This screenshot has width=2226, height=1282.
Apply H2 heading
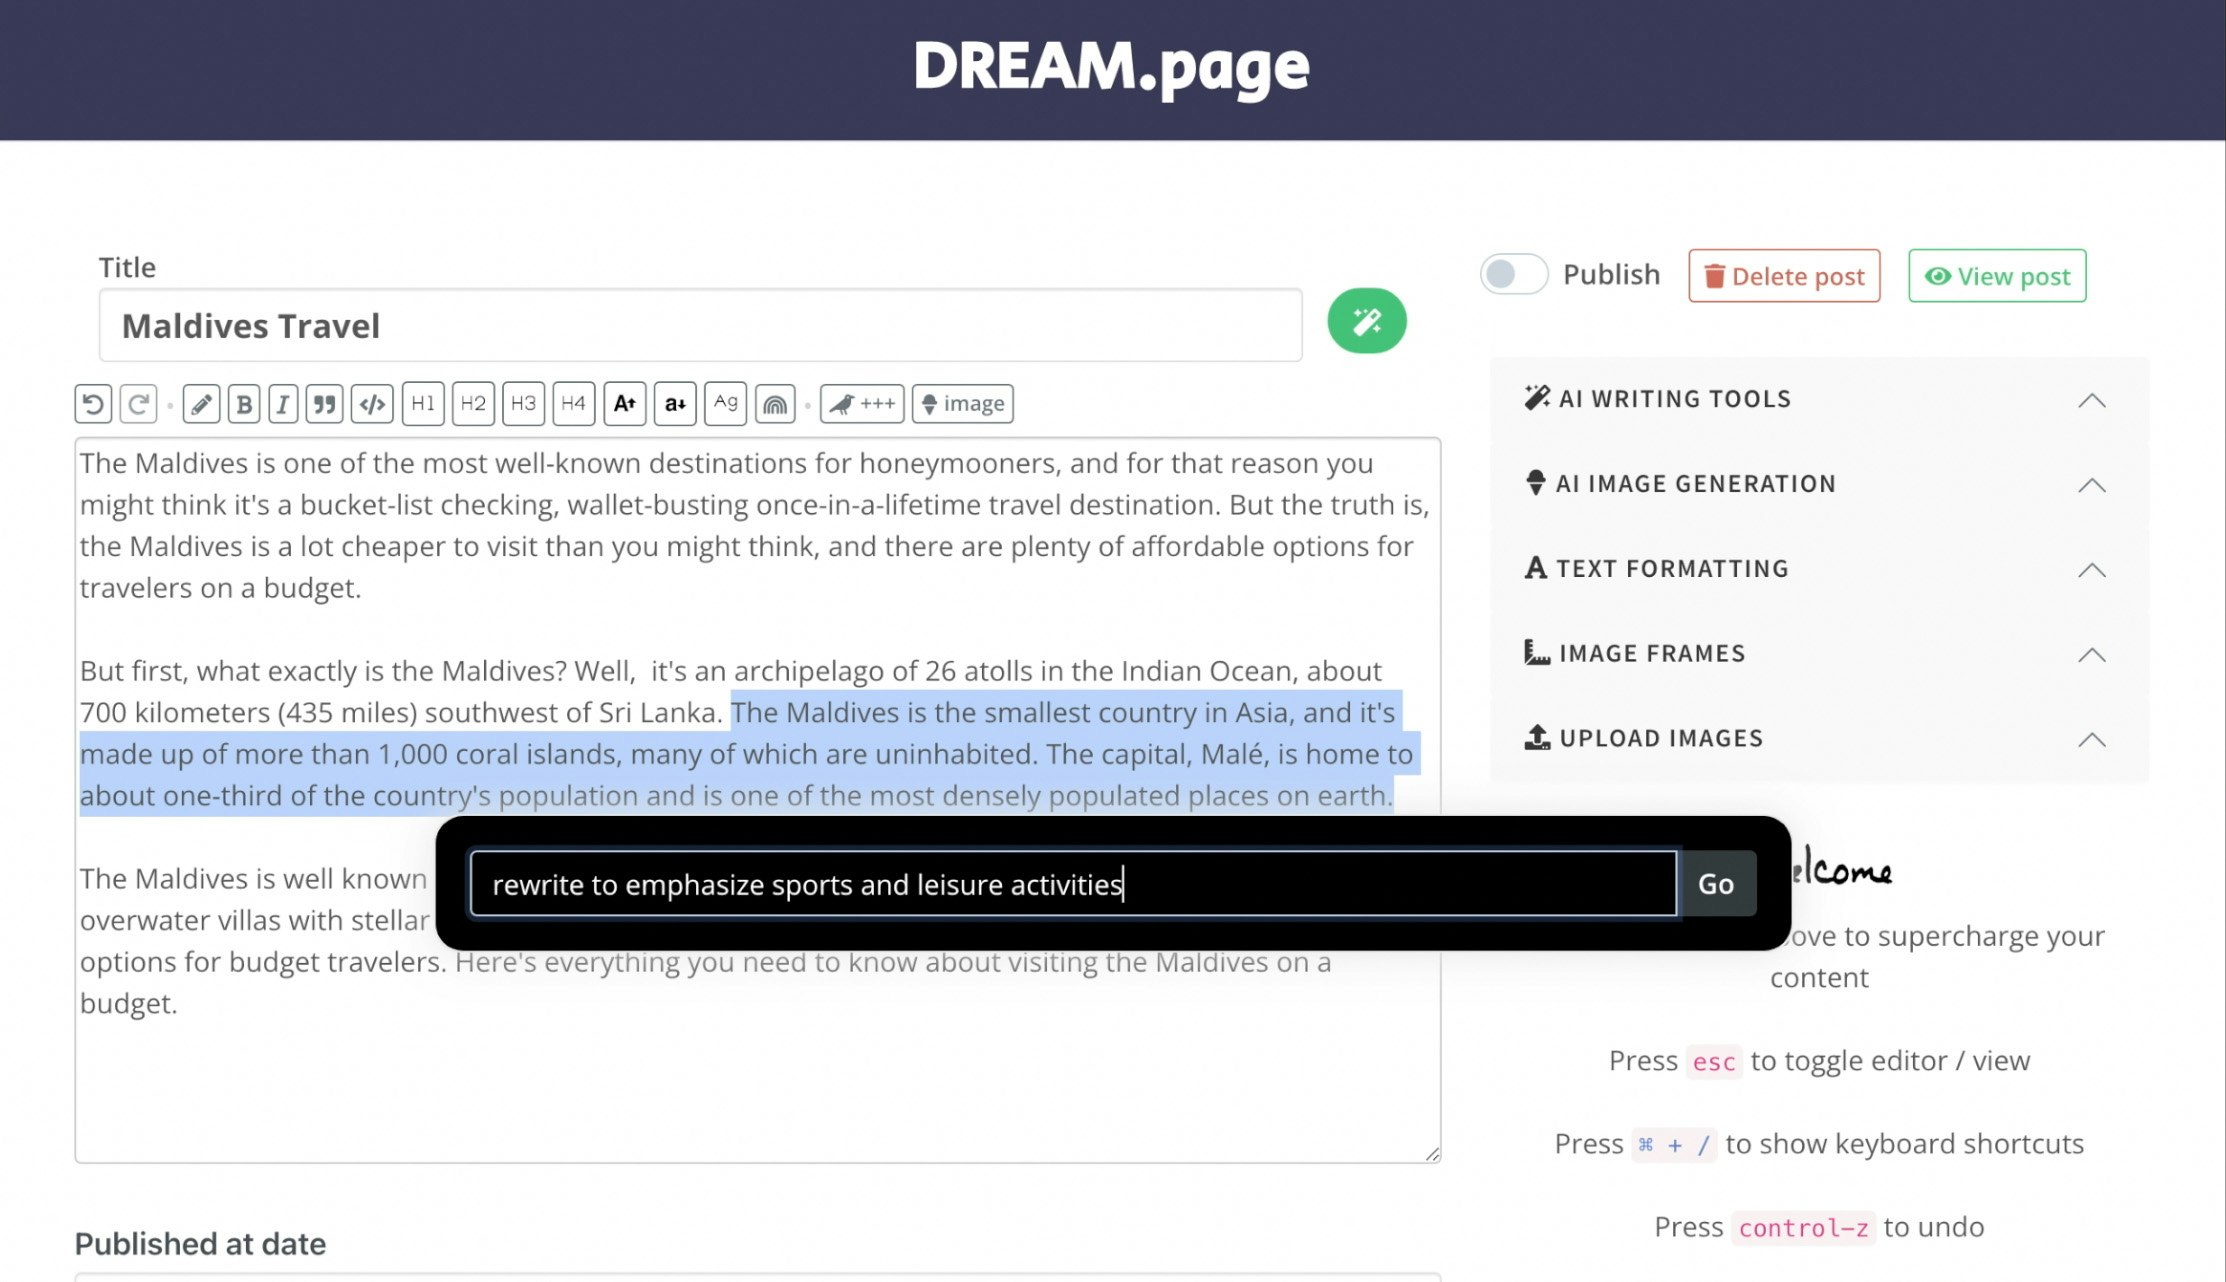click(x=473, y=404)
